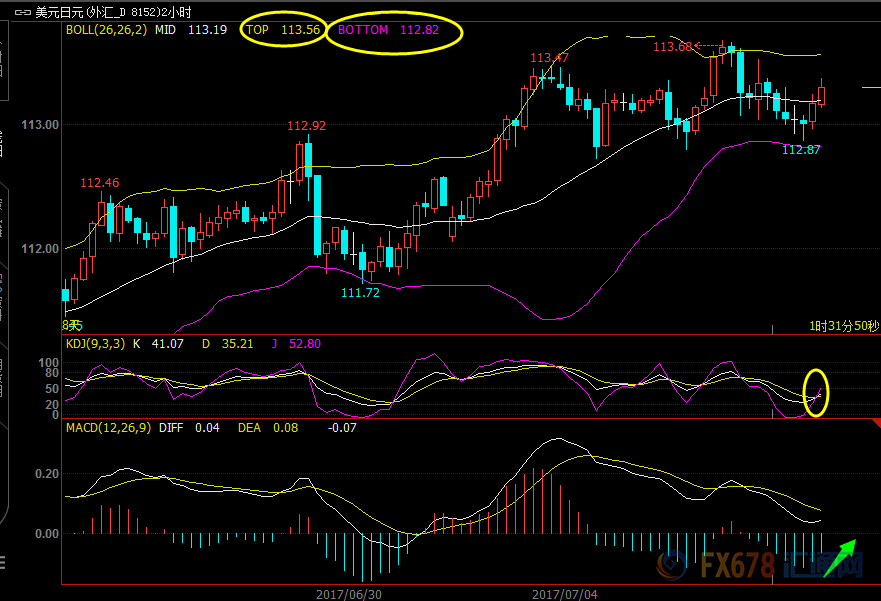The height and width of the screenshot is (601, 881).
Task: Click the 113.47 high price label
Action: pyautogui.click(x=550, y=57)
